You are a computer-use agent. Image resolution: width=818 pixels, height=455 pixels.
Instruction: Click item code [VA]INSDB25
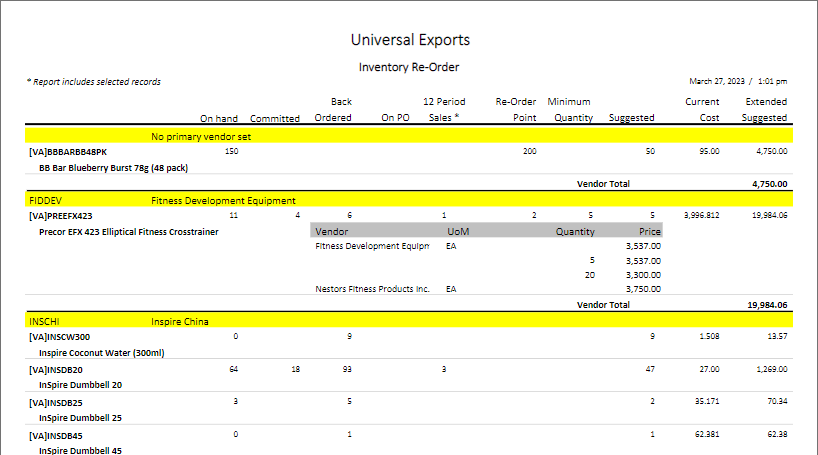[55, 403]
